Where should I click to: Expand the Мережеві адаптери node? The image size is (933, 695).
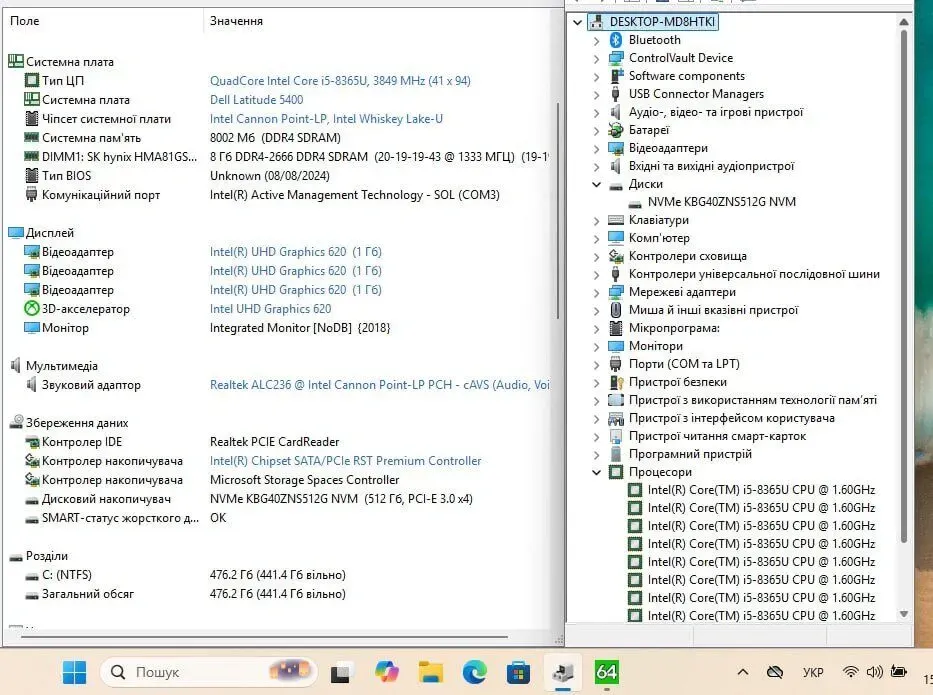597,292
